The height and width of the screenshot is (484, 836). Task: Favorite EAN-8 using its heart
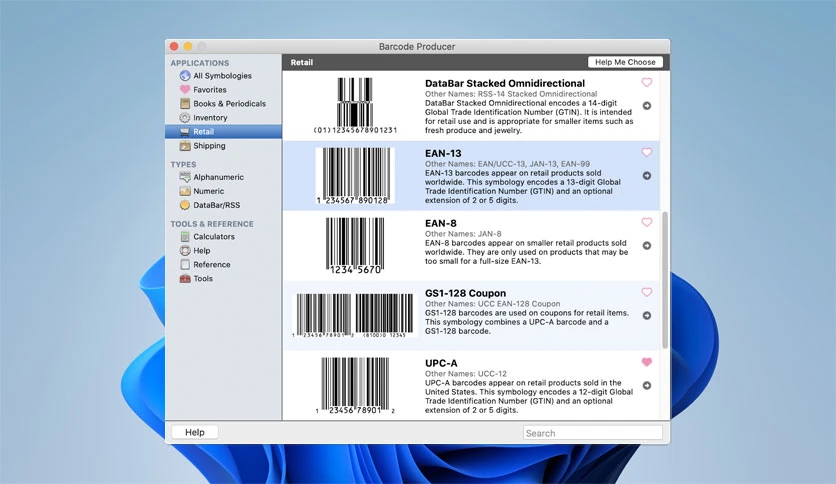pyautogui.click(x=647, y=222)
